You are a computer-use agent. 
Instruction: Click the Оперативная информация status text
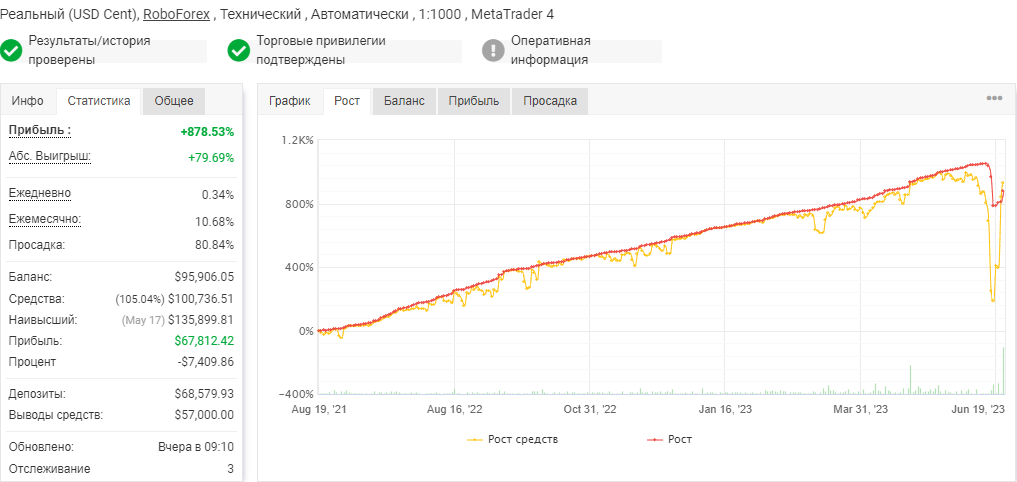(551, 51)
